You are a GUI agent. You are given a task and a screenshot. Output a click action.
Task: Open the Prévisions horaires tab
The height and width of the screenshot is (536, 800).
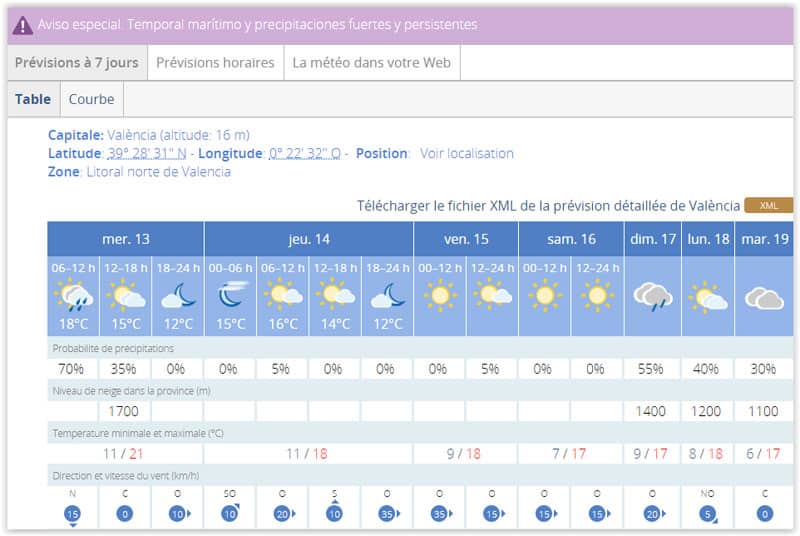click(x=215, y=62)
